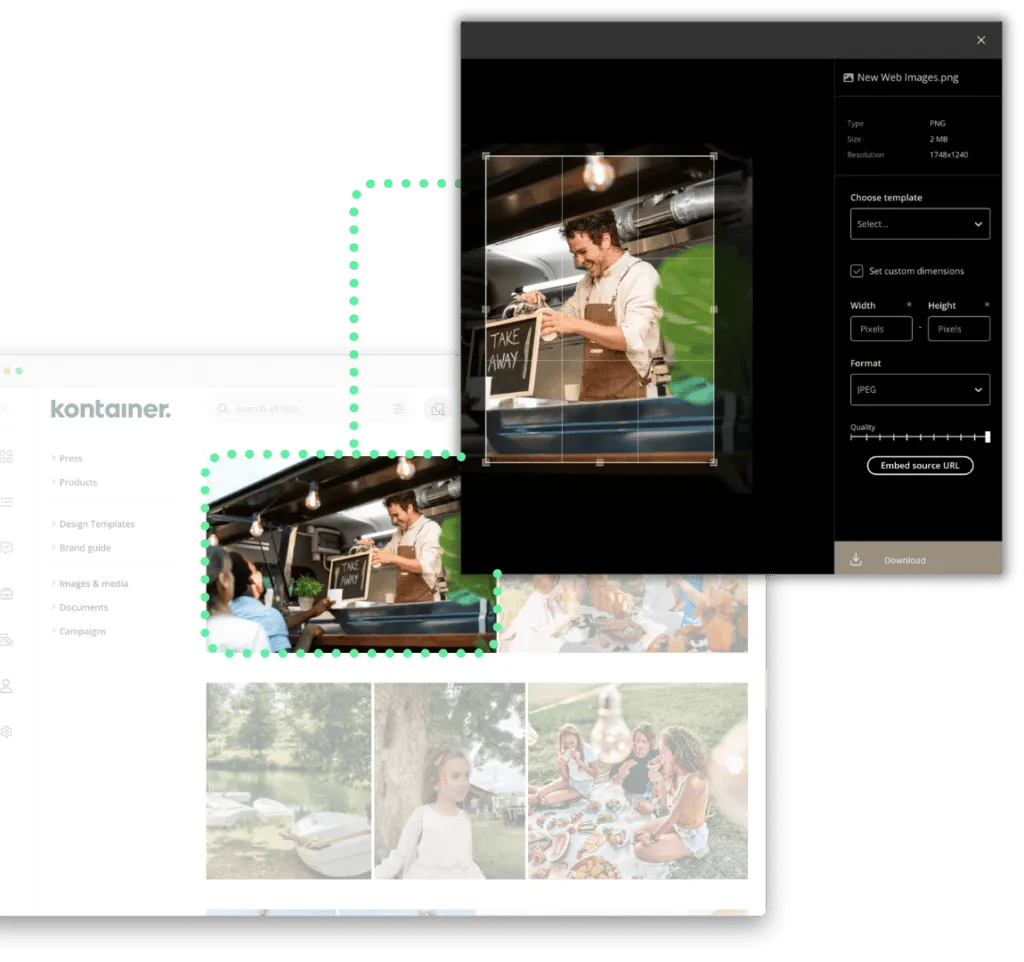Click the file name New Web Images.png
The height and width of the screenshot is (962, 1024).
click(x=908, y=78)
